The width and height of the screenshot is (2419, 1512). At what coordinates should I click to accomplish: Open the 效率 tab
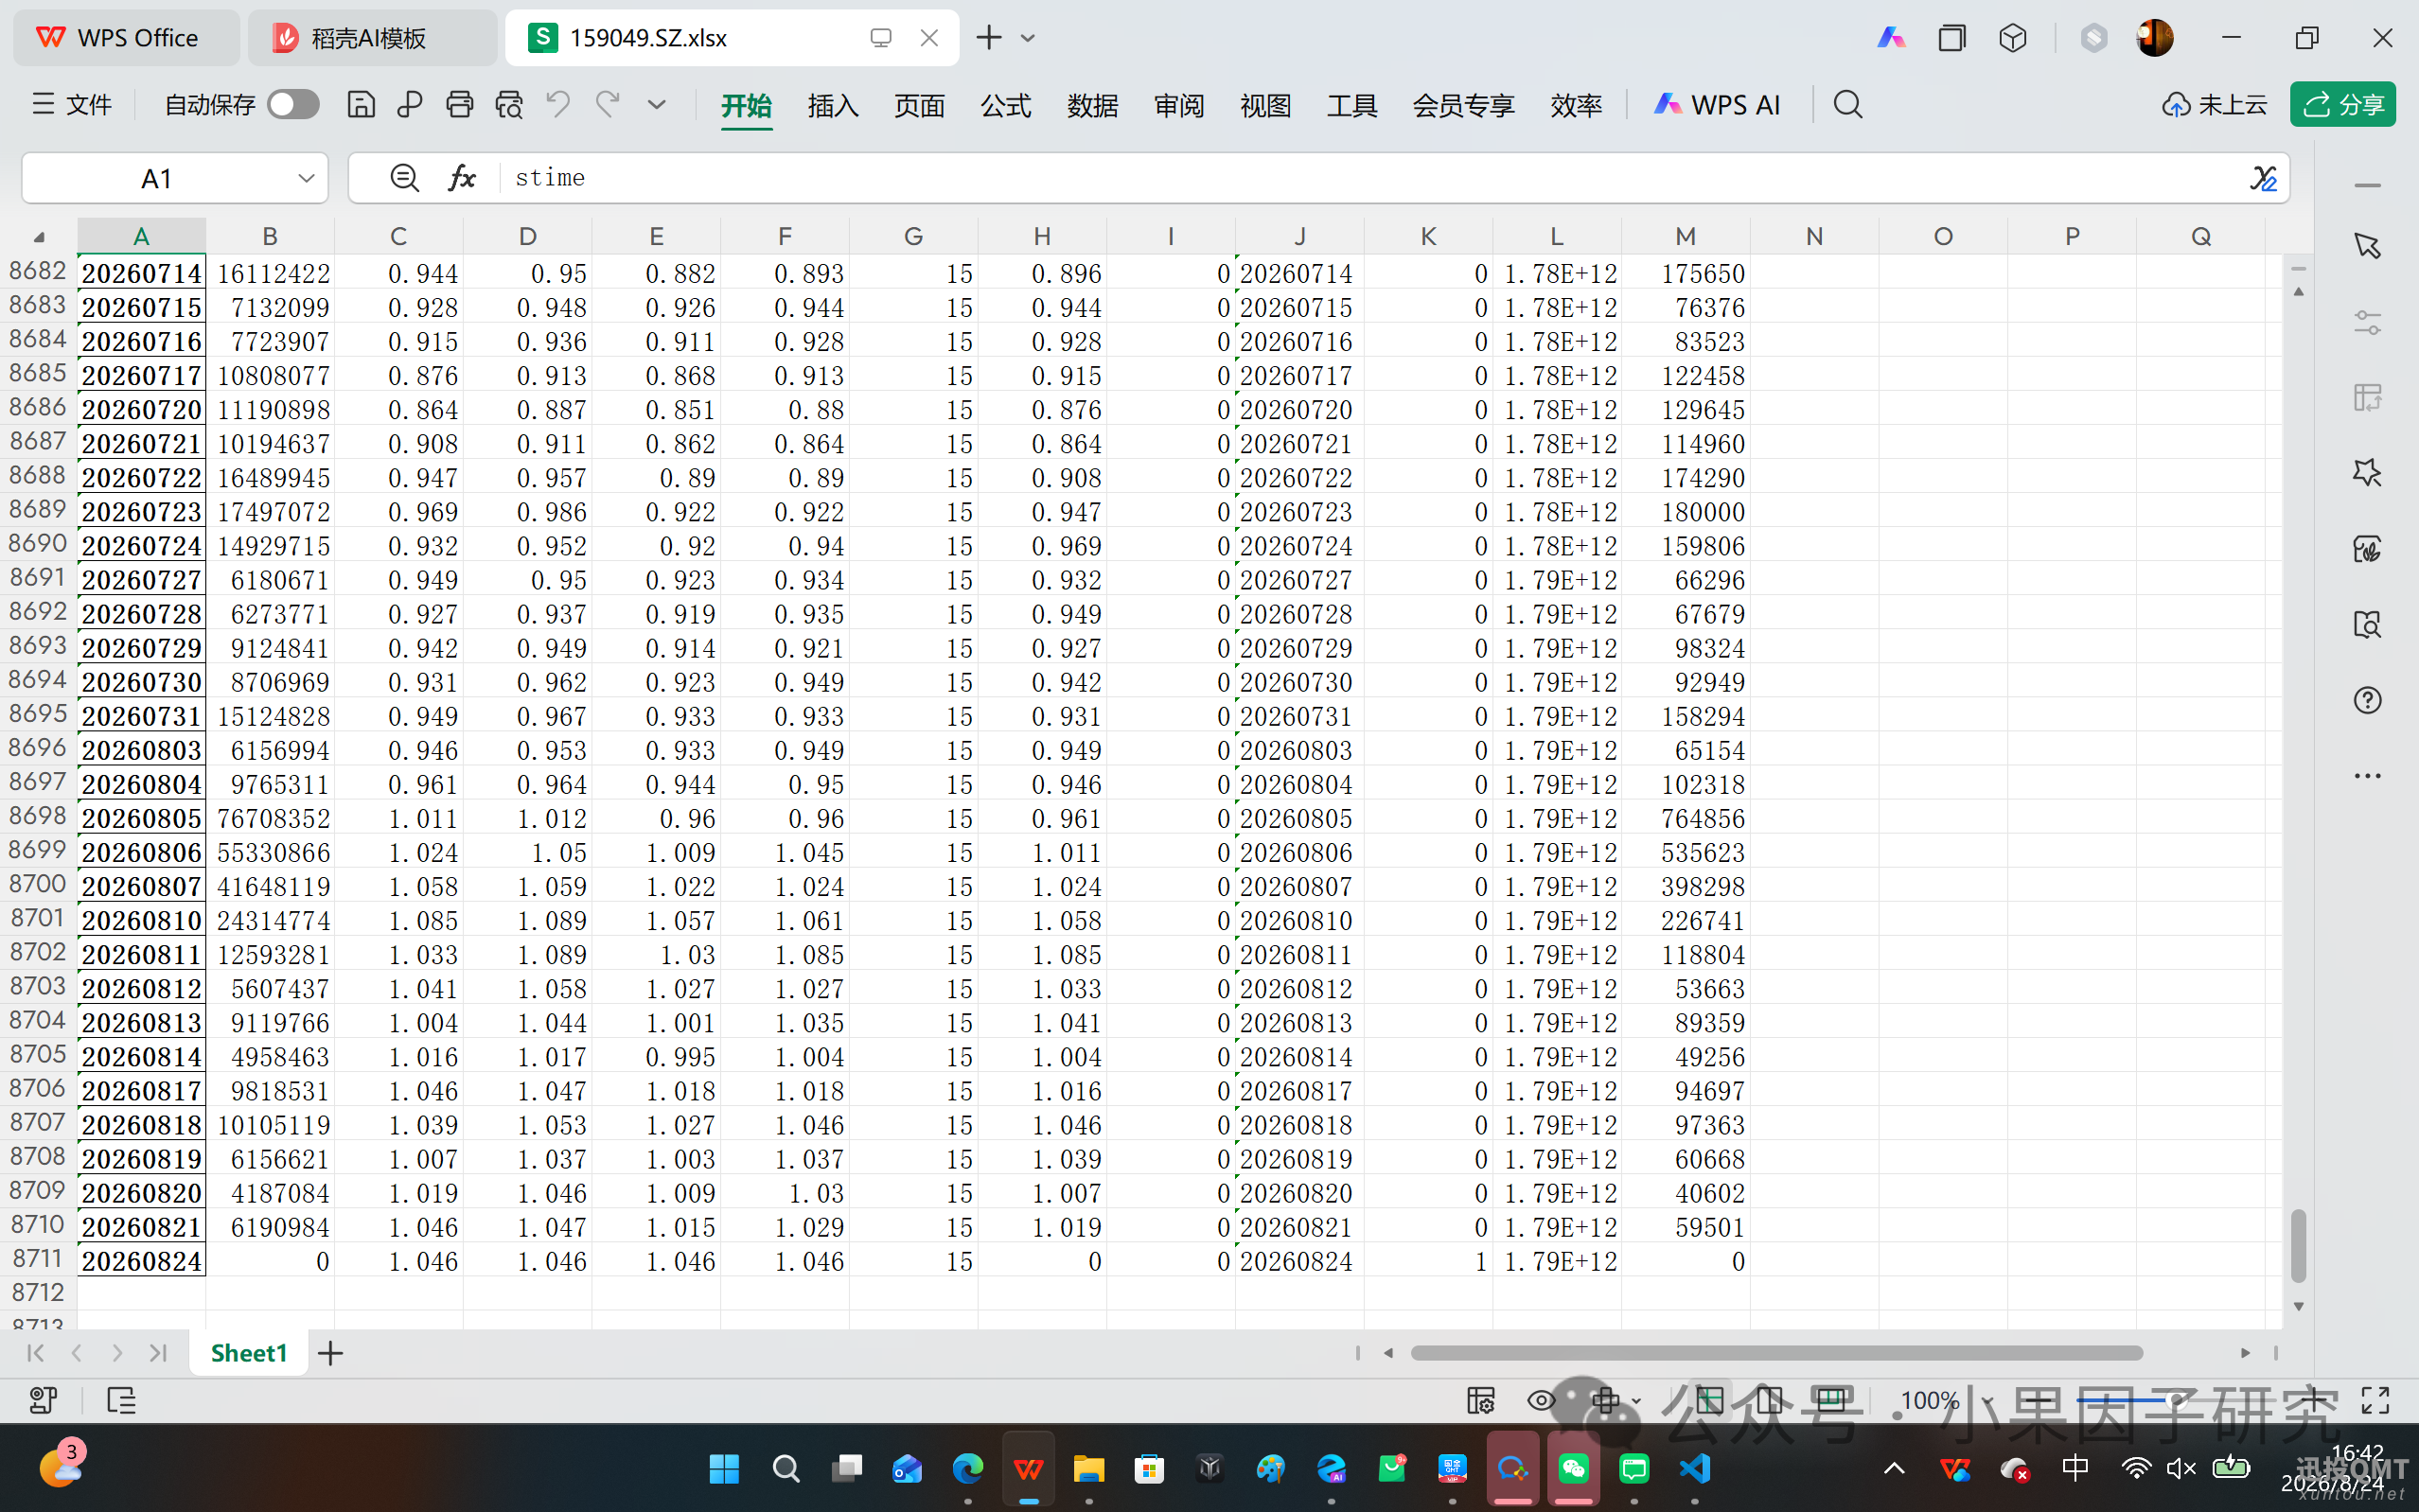pos(1576,105)
